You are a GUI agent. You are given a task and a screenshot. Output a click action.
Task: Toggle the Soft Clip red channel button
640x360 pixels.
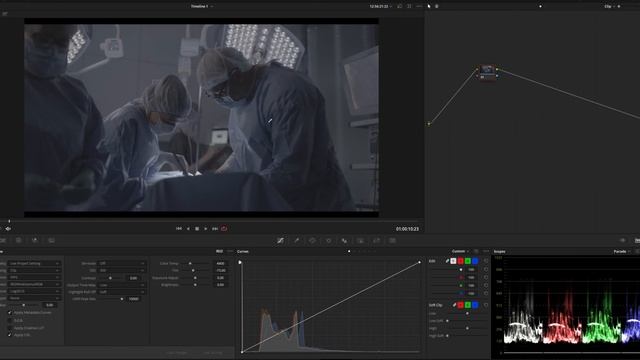pos(460,305)
